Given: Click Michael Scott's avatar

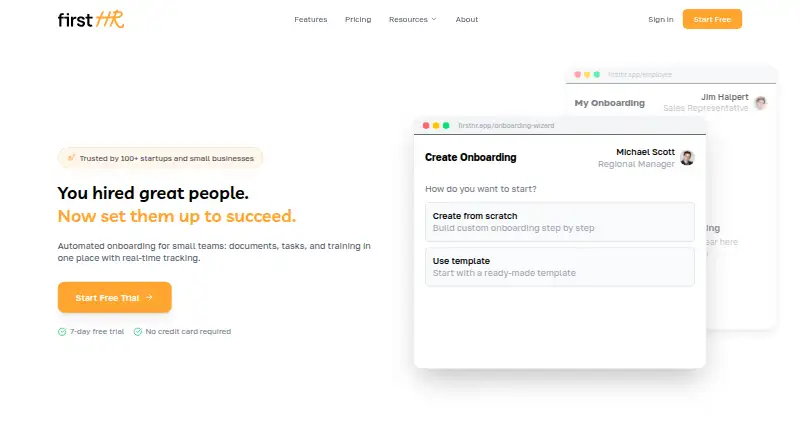Looking at the screenshot, I should (x=687, y=158).
